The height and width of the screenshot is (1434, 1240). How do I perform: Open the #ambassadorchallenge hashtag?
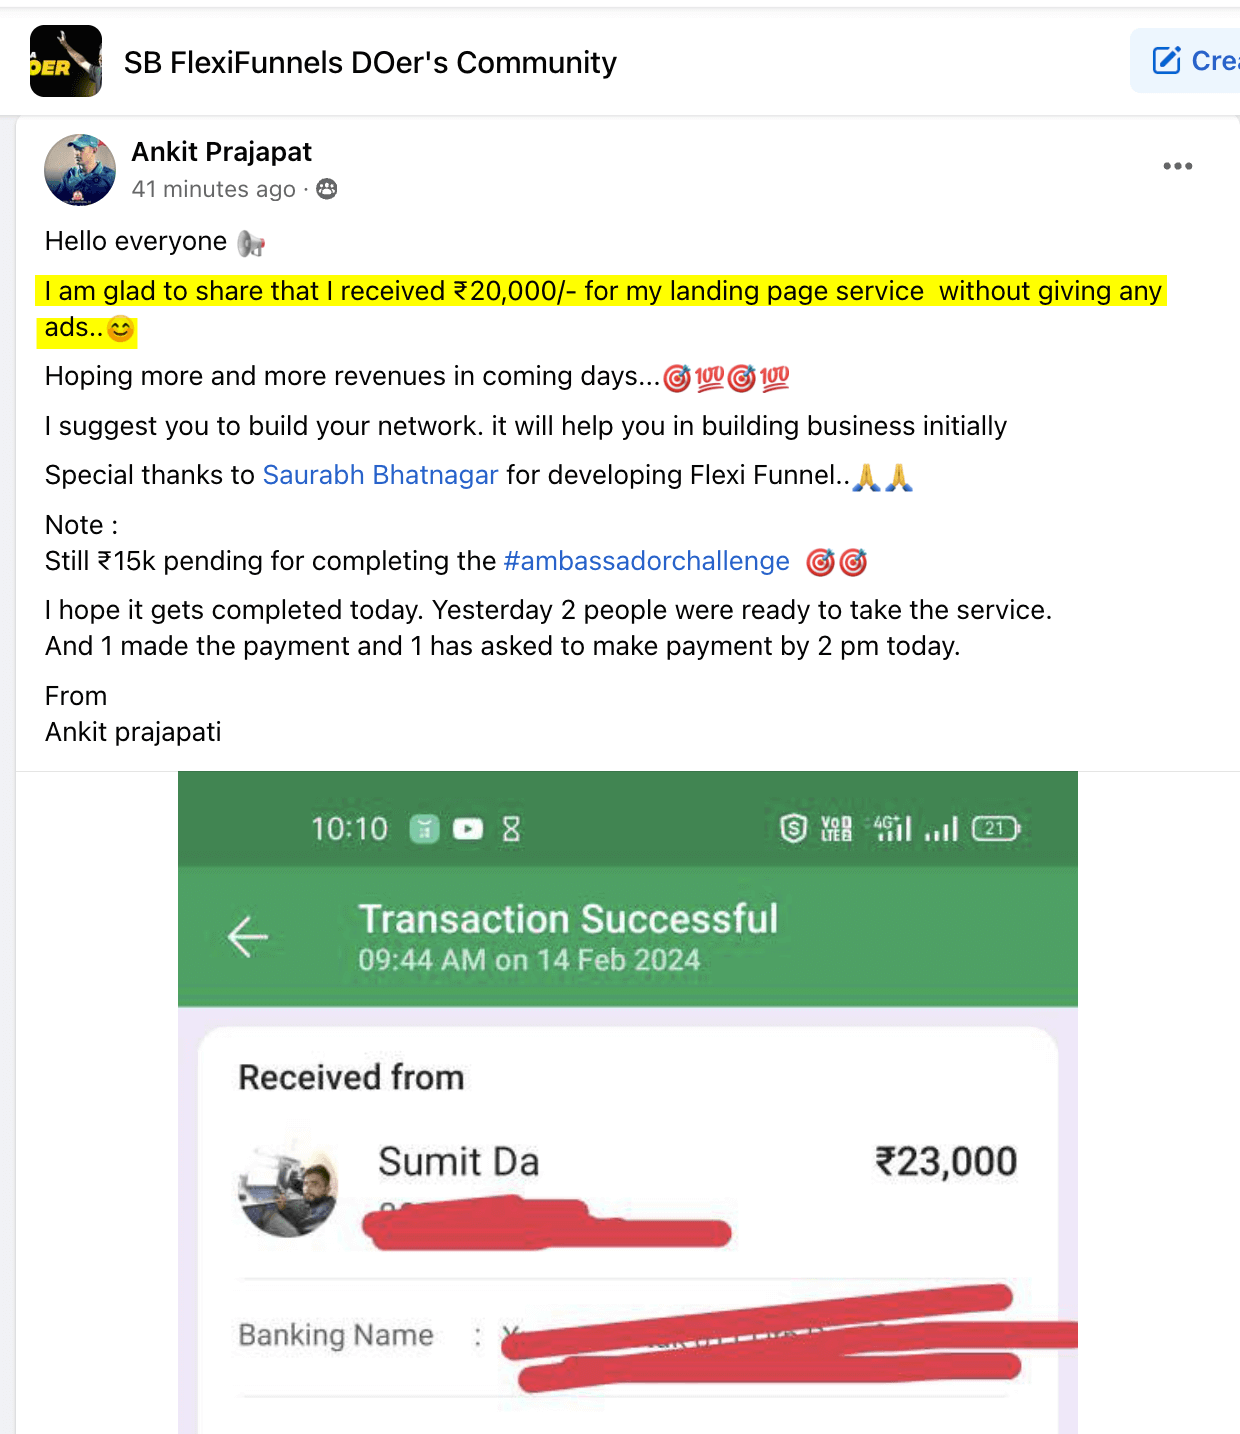[x=646, y=561]
